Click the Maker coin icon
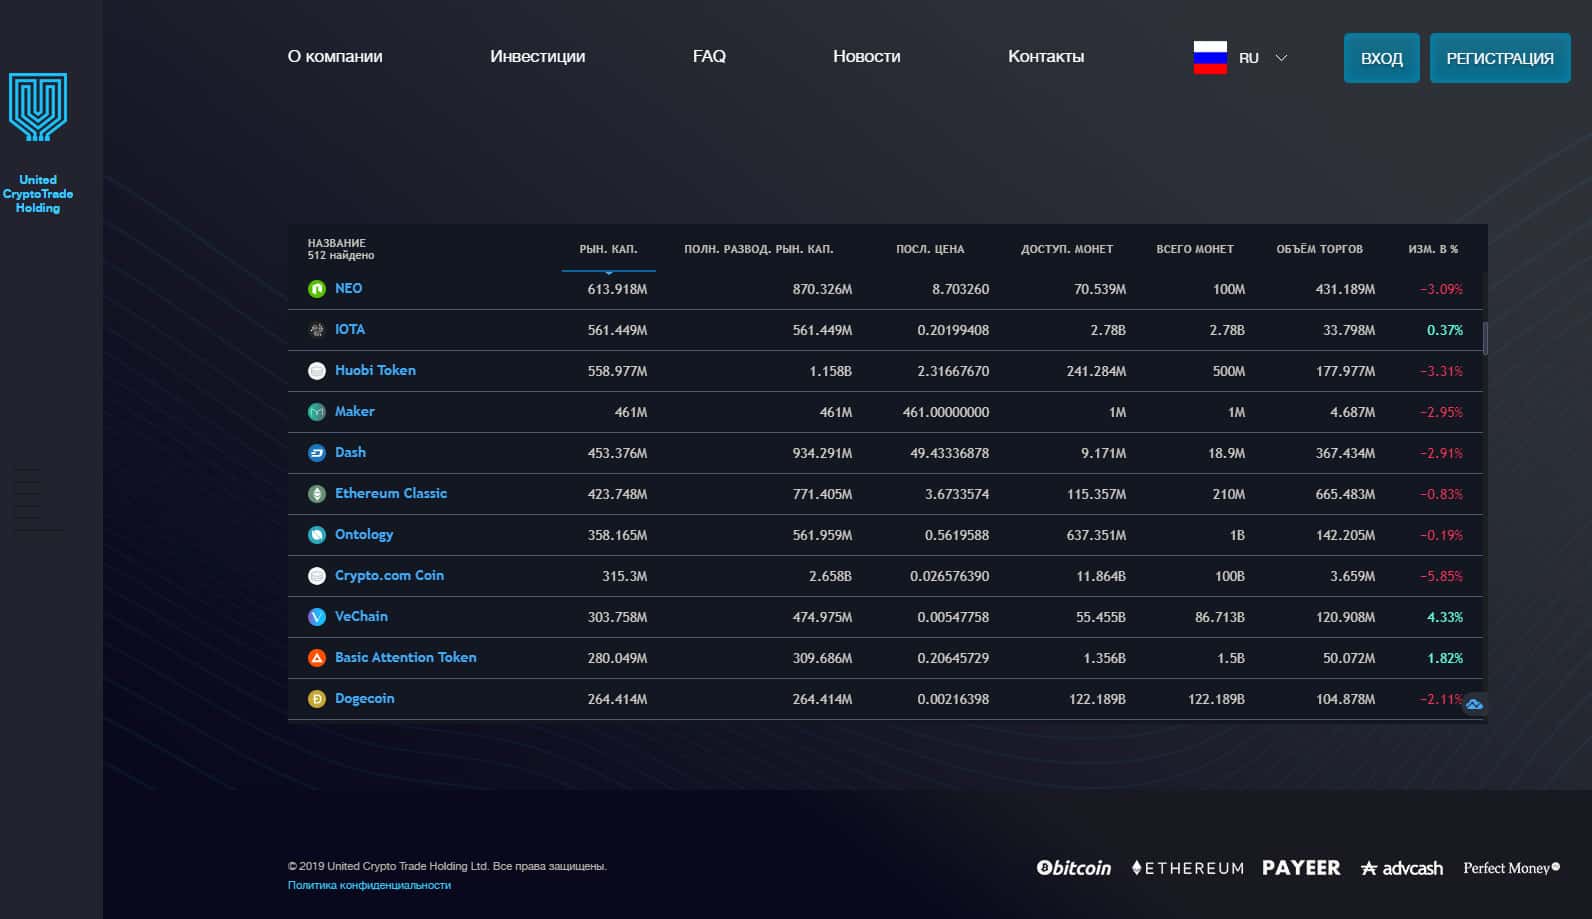Screen dimensions: 1592x919 point(317,412)
